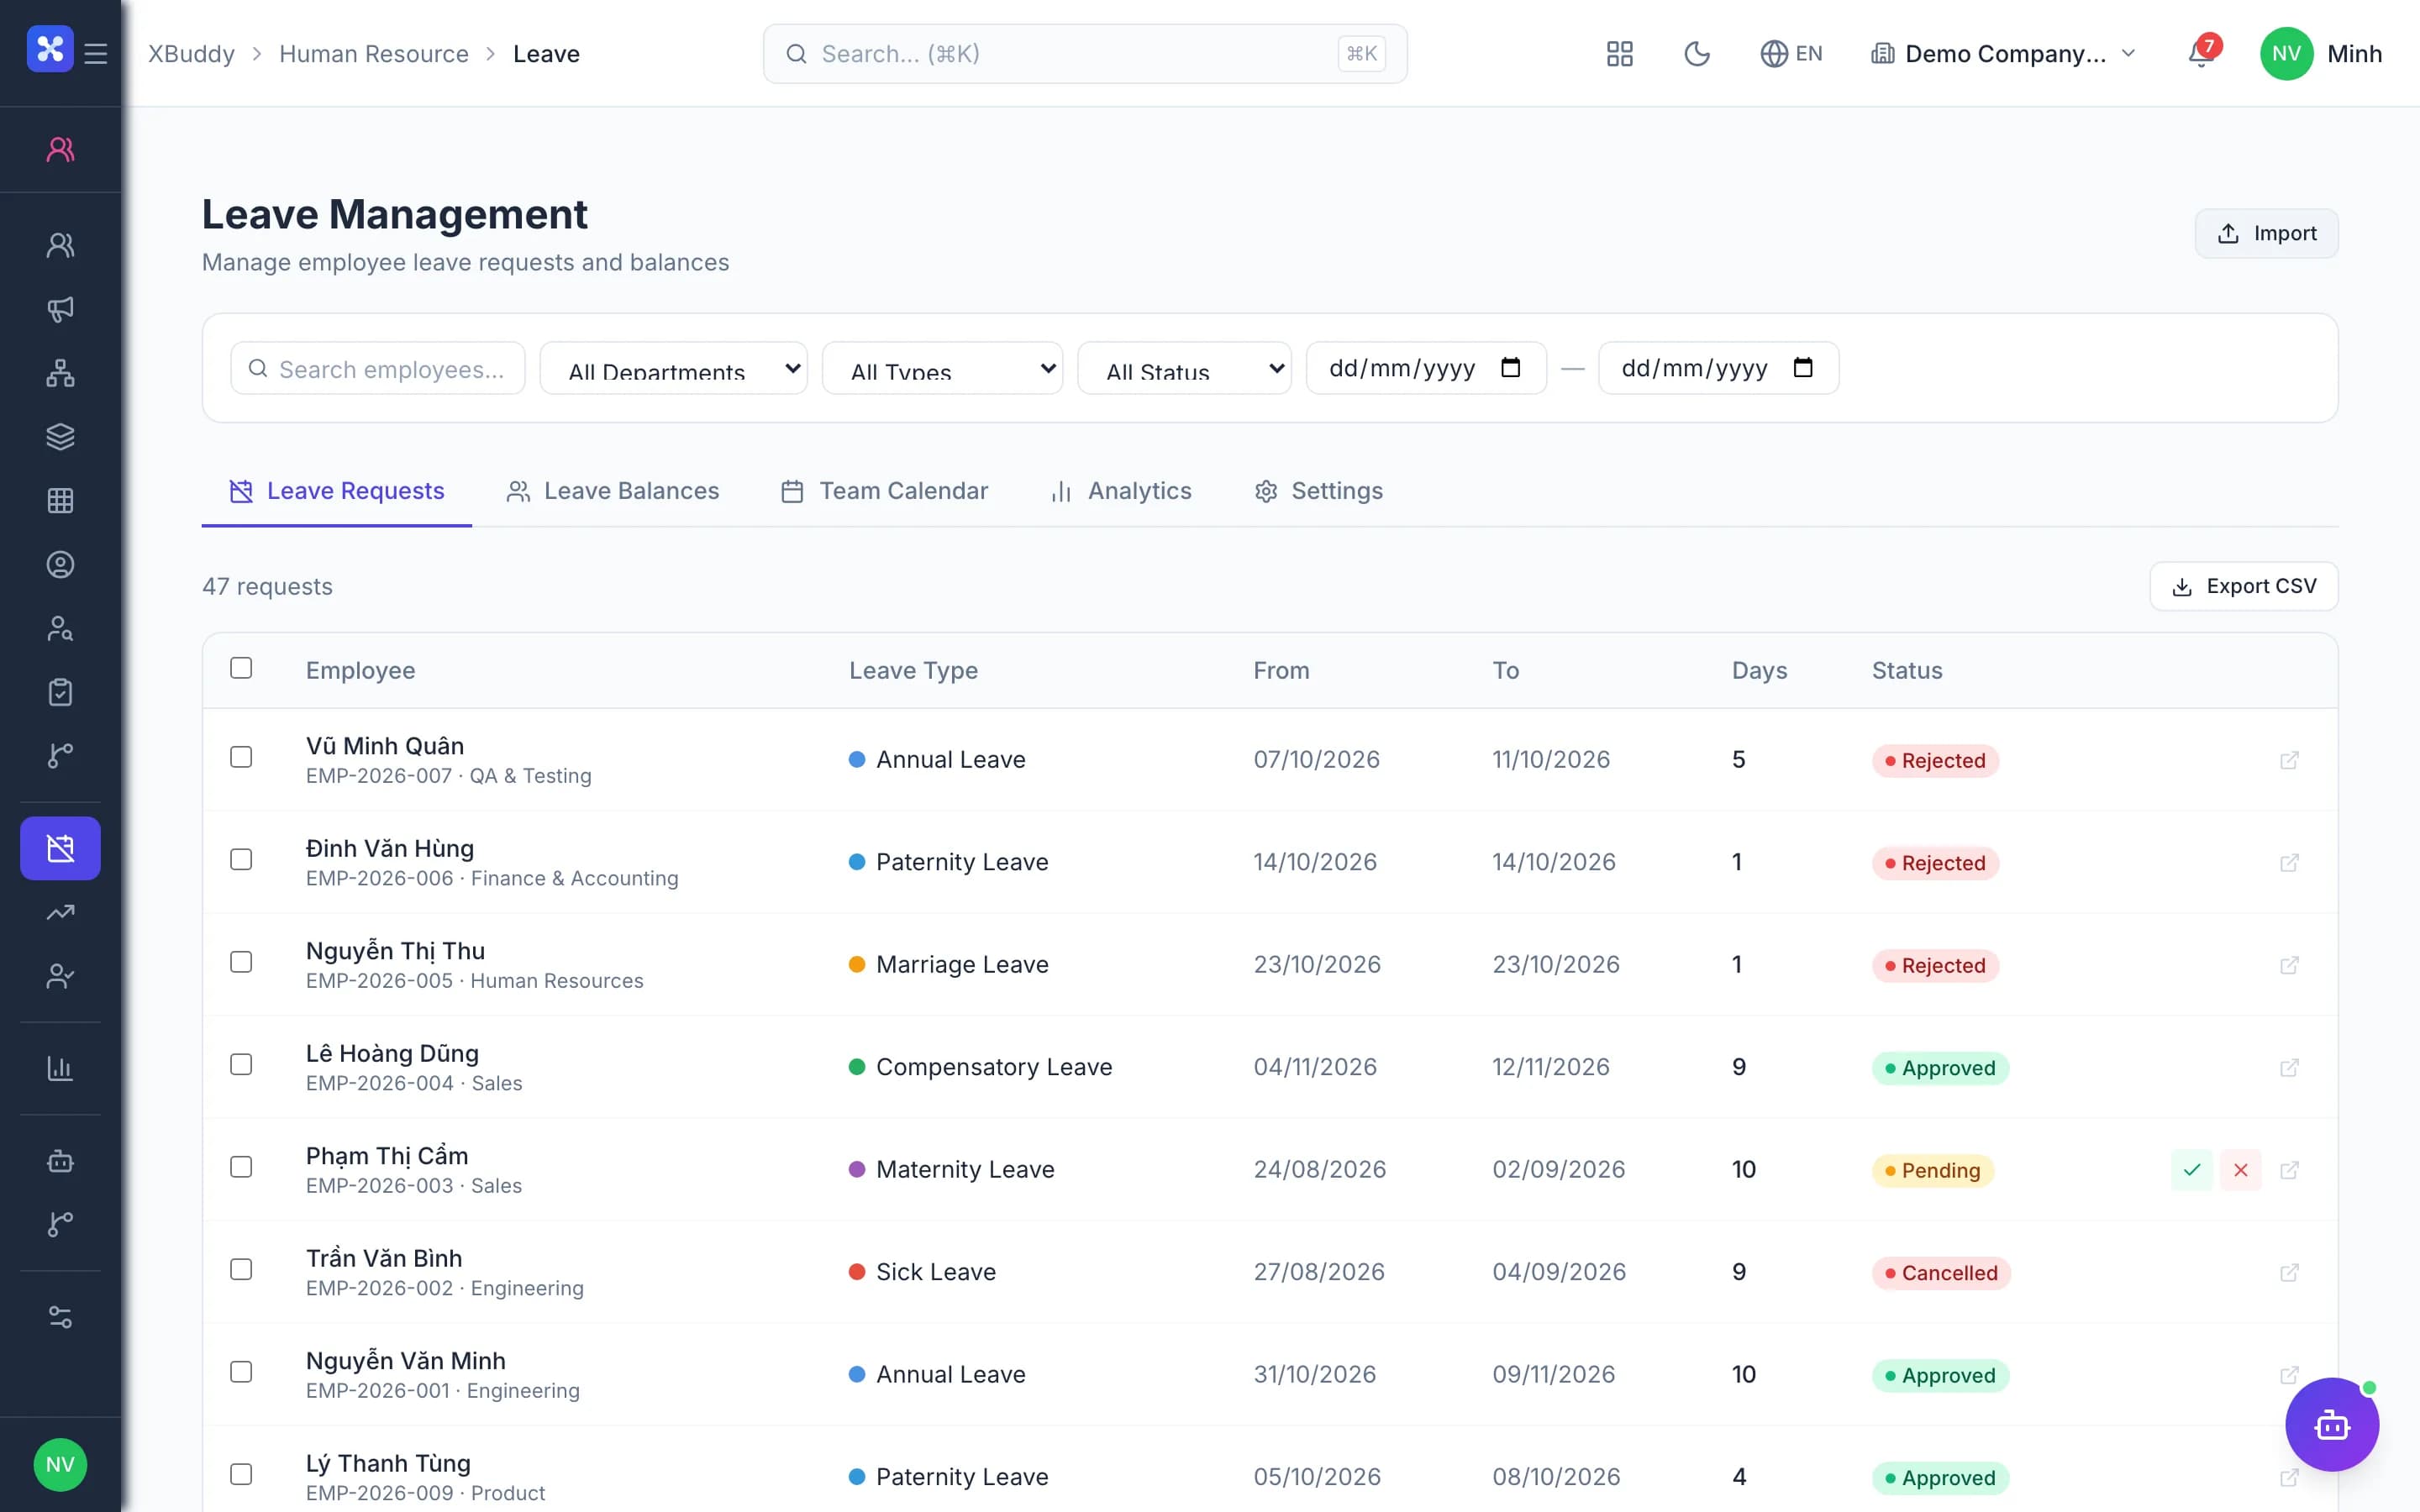
Task: Select the active Leave calendar sidebar icon
Action: pos(60,848)
